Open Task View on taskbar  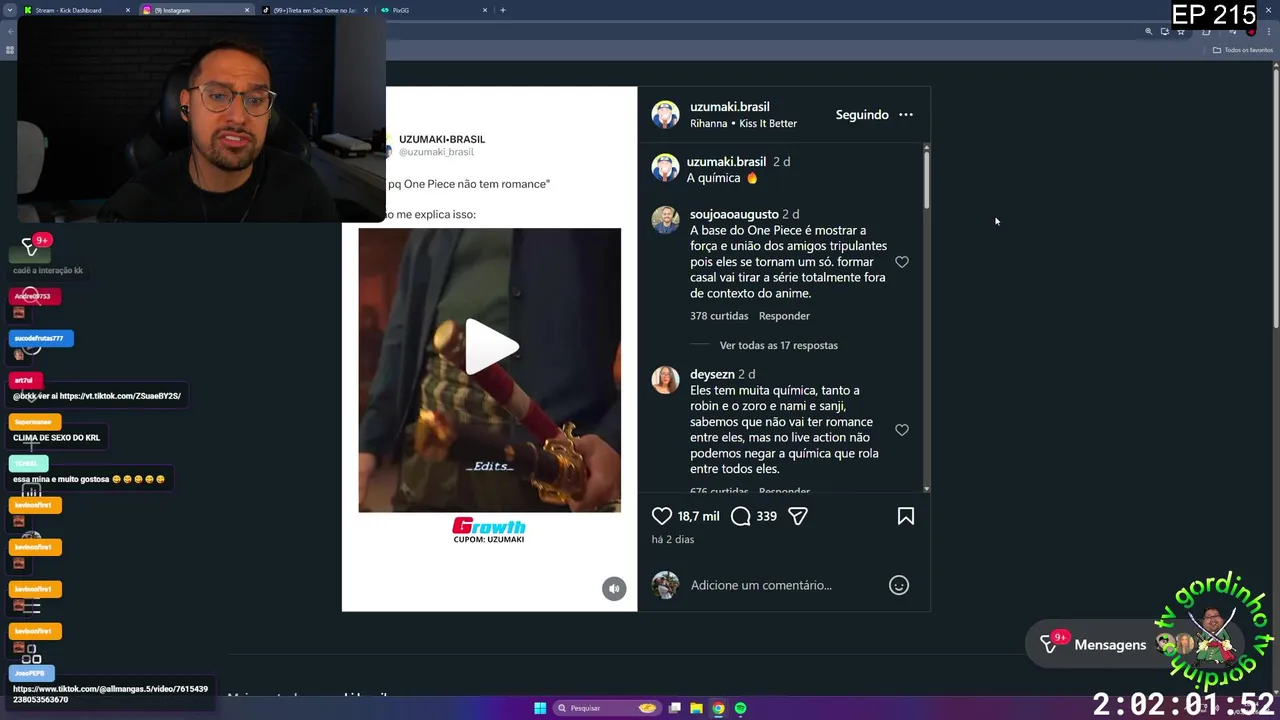[x=675, y=708]
